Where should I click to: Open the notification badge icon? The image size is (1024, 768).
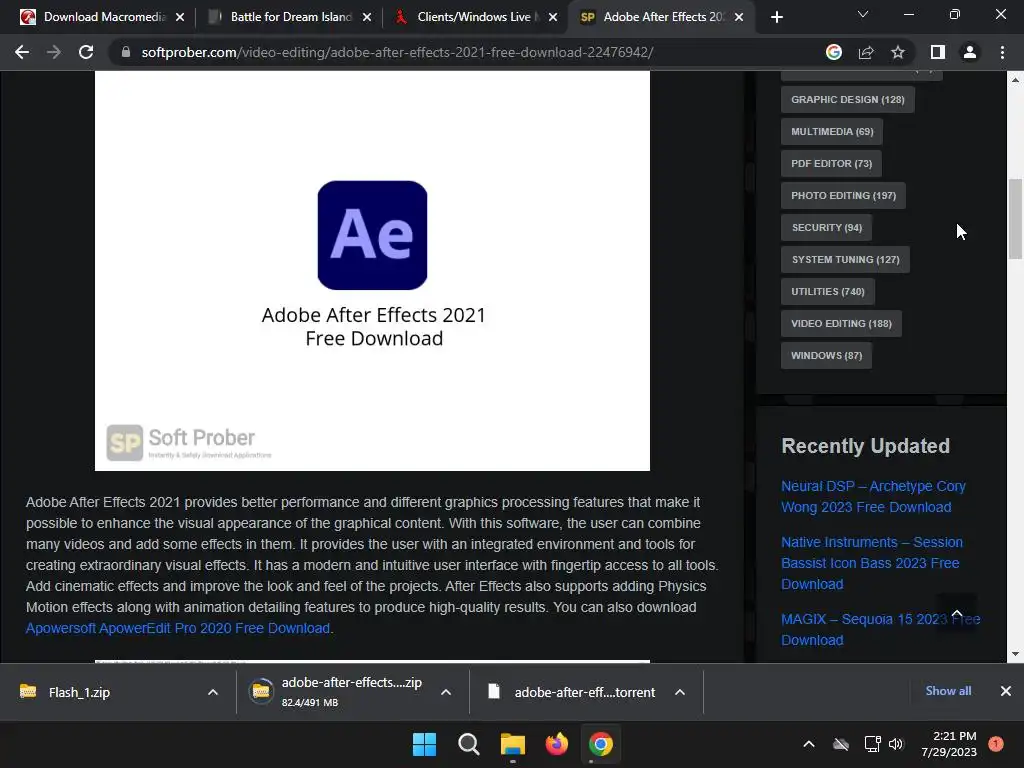point(995,744)
